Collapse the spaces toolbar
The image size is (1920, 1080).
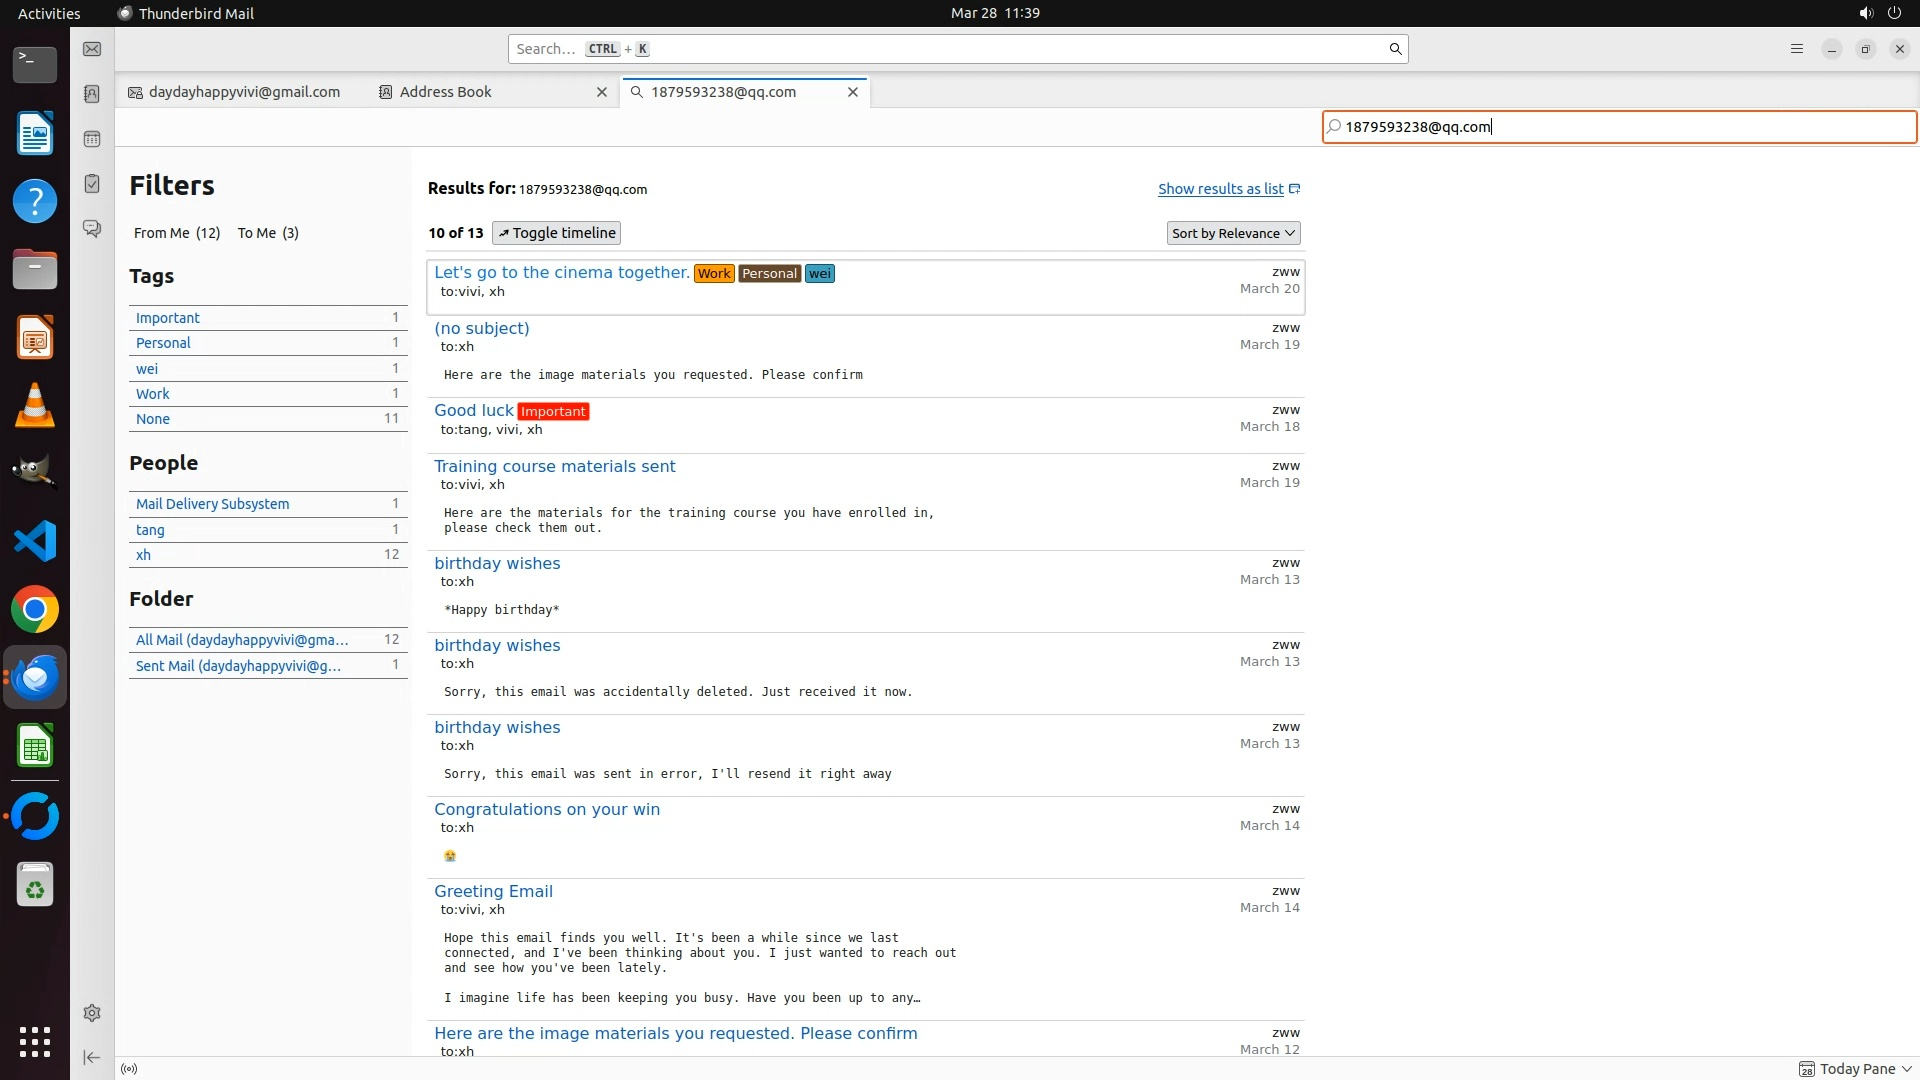coord(92,1057)
